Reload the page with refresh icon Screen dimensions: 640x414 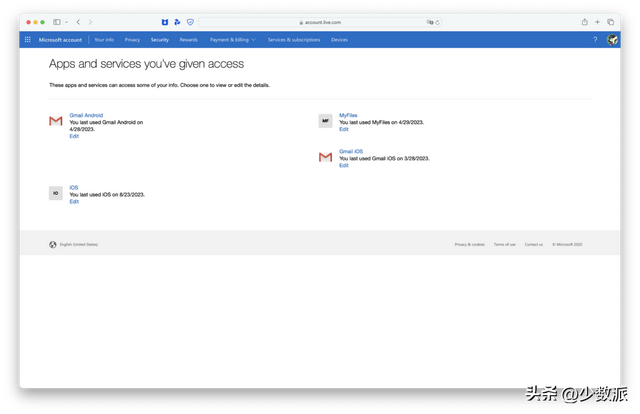pos(438,22)
